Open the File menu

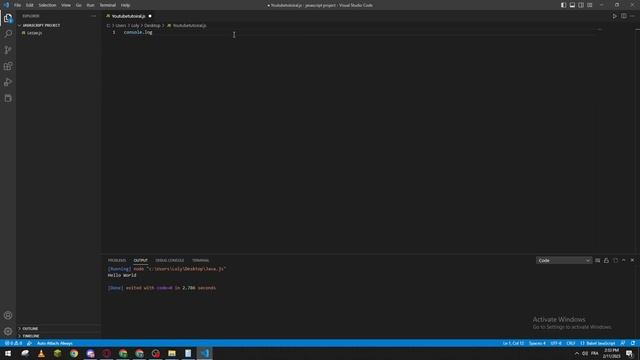pos(17,5)
